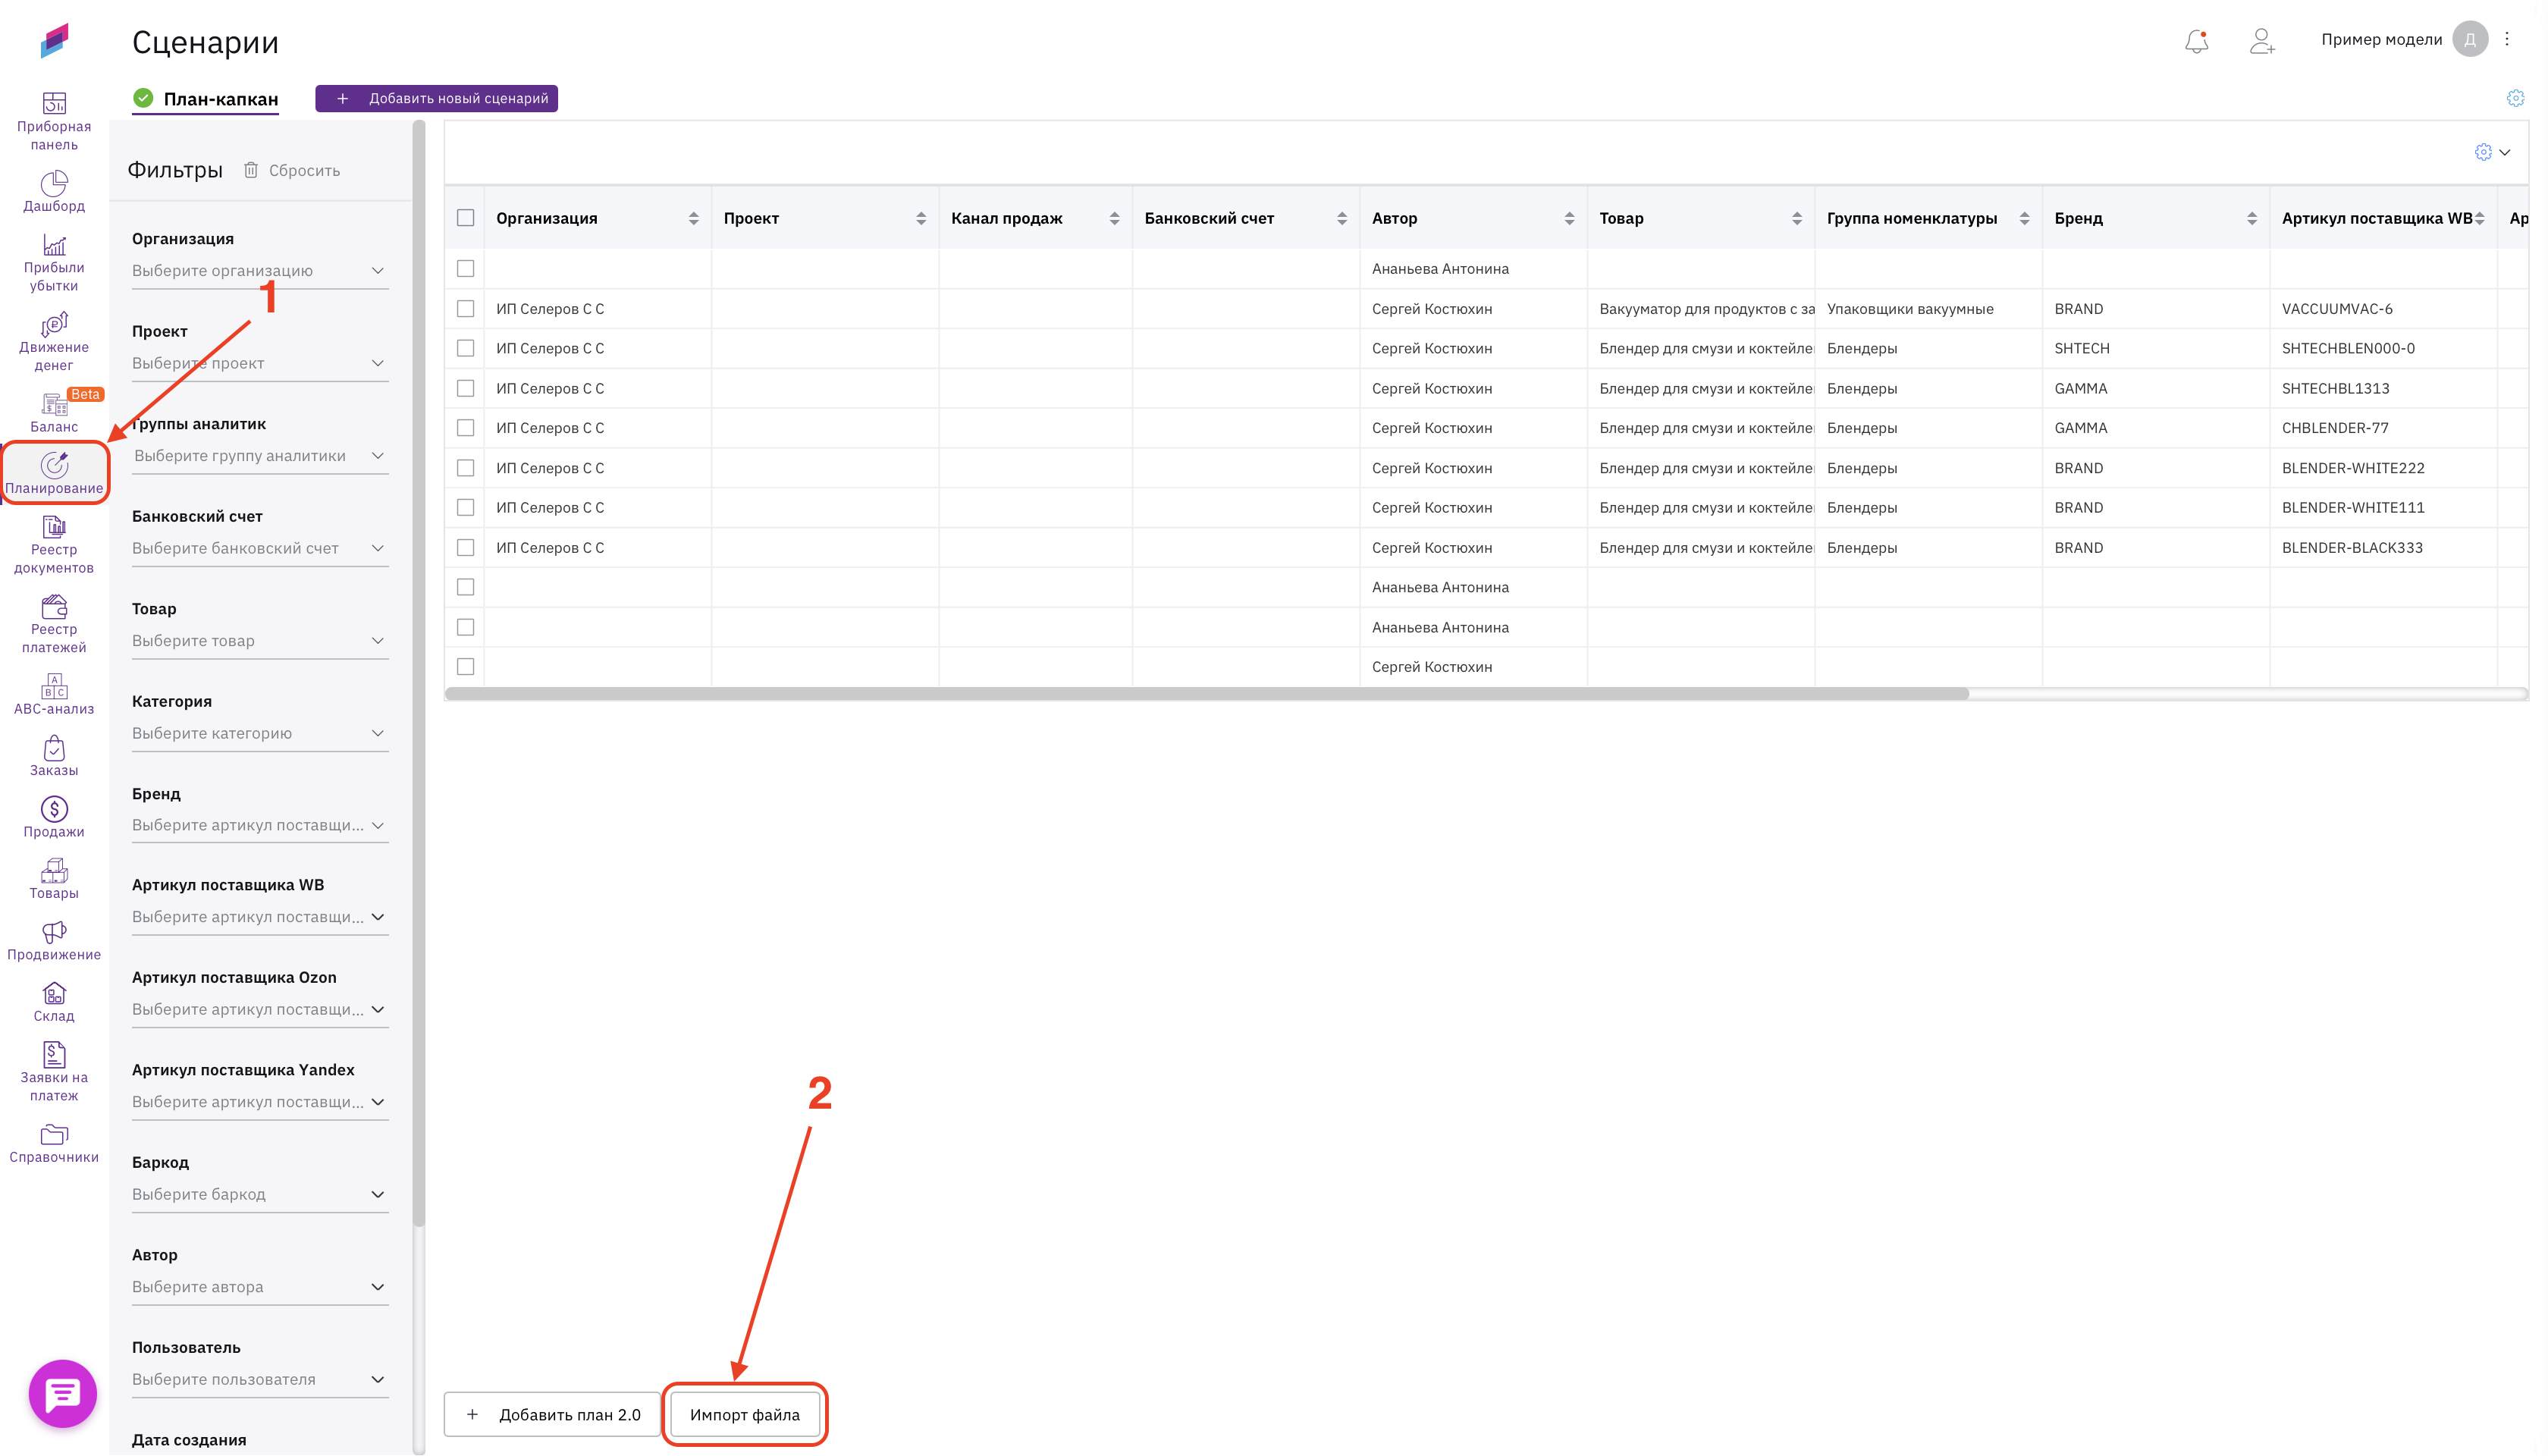Expand the Выберите автора dropdown
The height and width of the screenshot is (1456, 2548).
pyautogui.click(x=259, y=1287)
